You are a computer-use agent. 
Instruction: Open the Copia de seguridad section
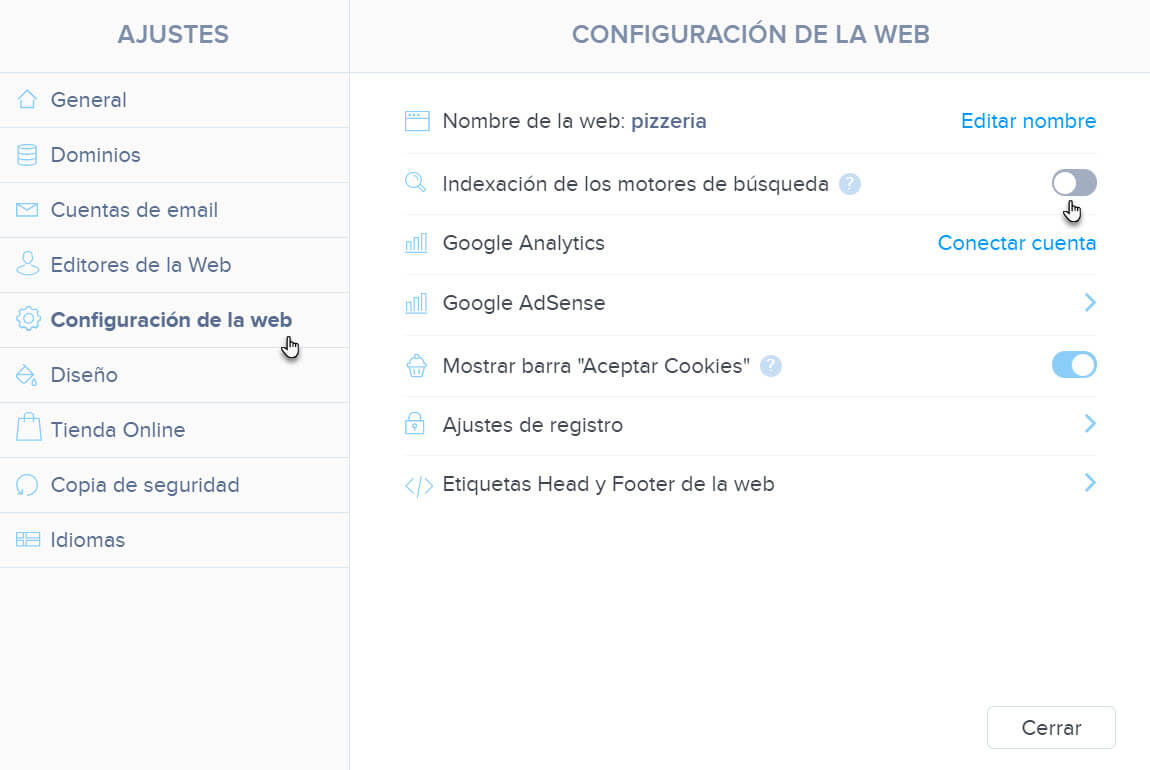point(144,484)
